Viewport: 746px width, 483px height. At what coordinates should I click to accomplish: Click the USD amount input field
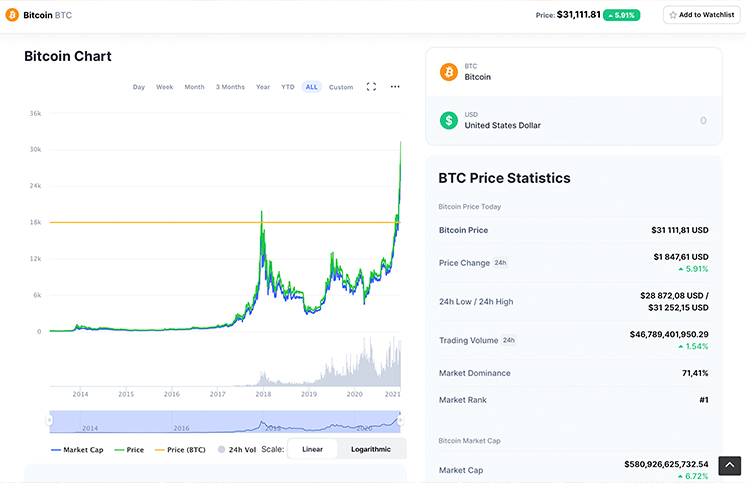click(x=640, y=120)
